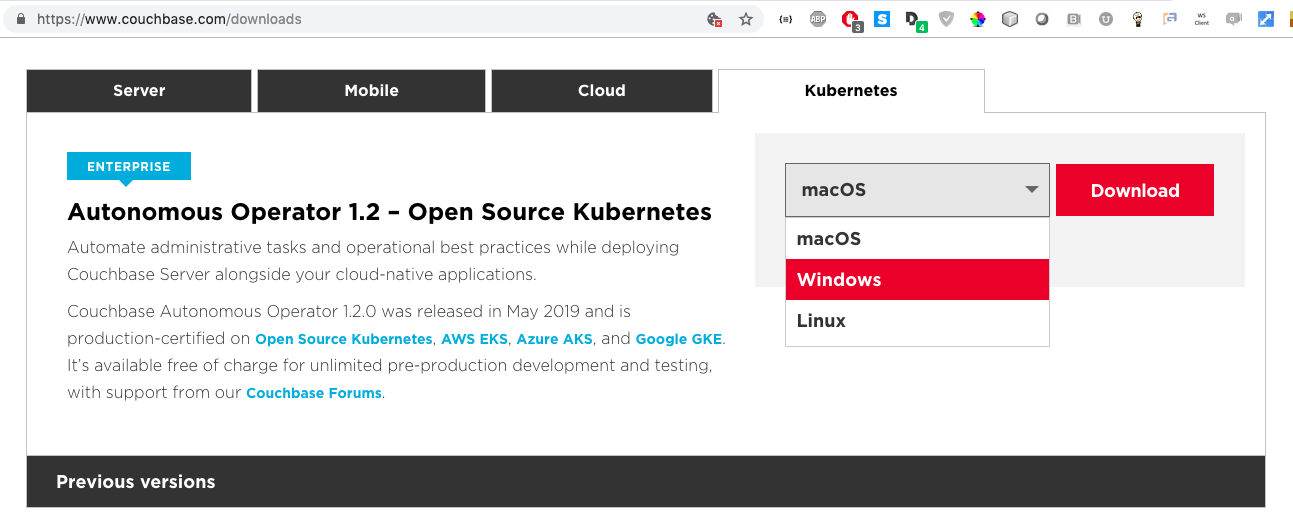Switch to the Server tab

(x=139, y=90)
